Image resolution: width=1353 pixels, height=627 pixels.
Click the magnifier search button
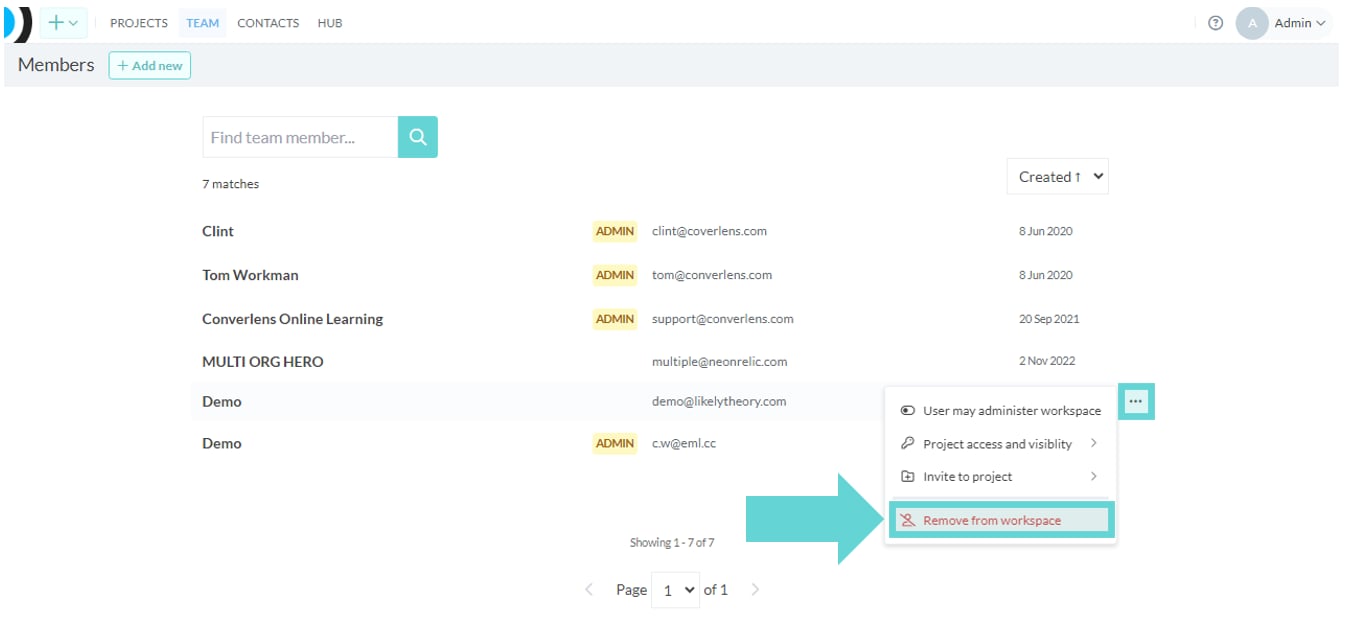click(418, 137)
